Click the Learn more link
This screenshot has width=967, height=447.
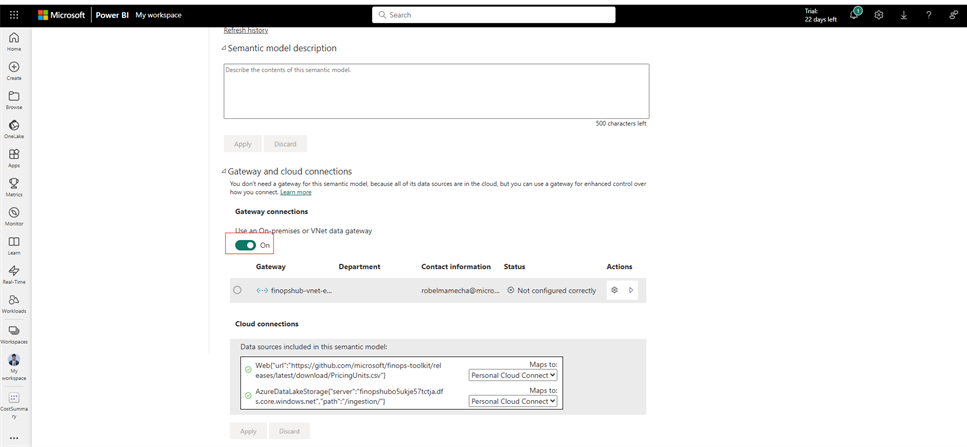pyautogui.click(x=296, y=192)
